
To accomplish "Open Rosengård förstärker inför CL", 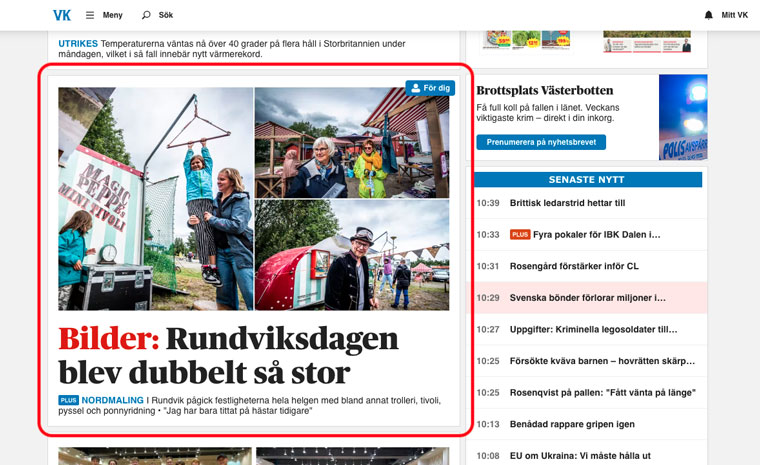I will 574,266.
